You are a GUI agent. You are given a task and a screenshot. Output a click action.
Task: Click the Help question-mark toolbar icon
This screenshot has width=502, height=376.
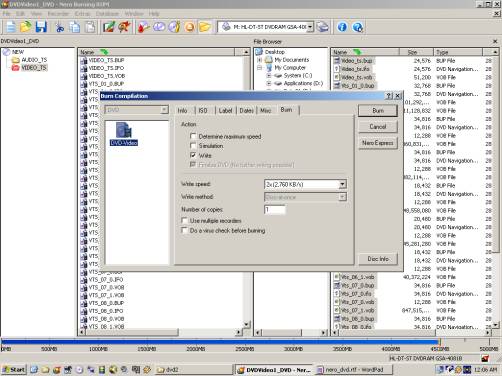tap(357, 27)
